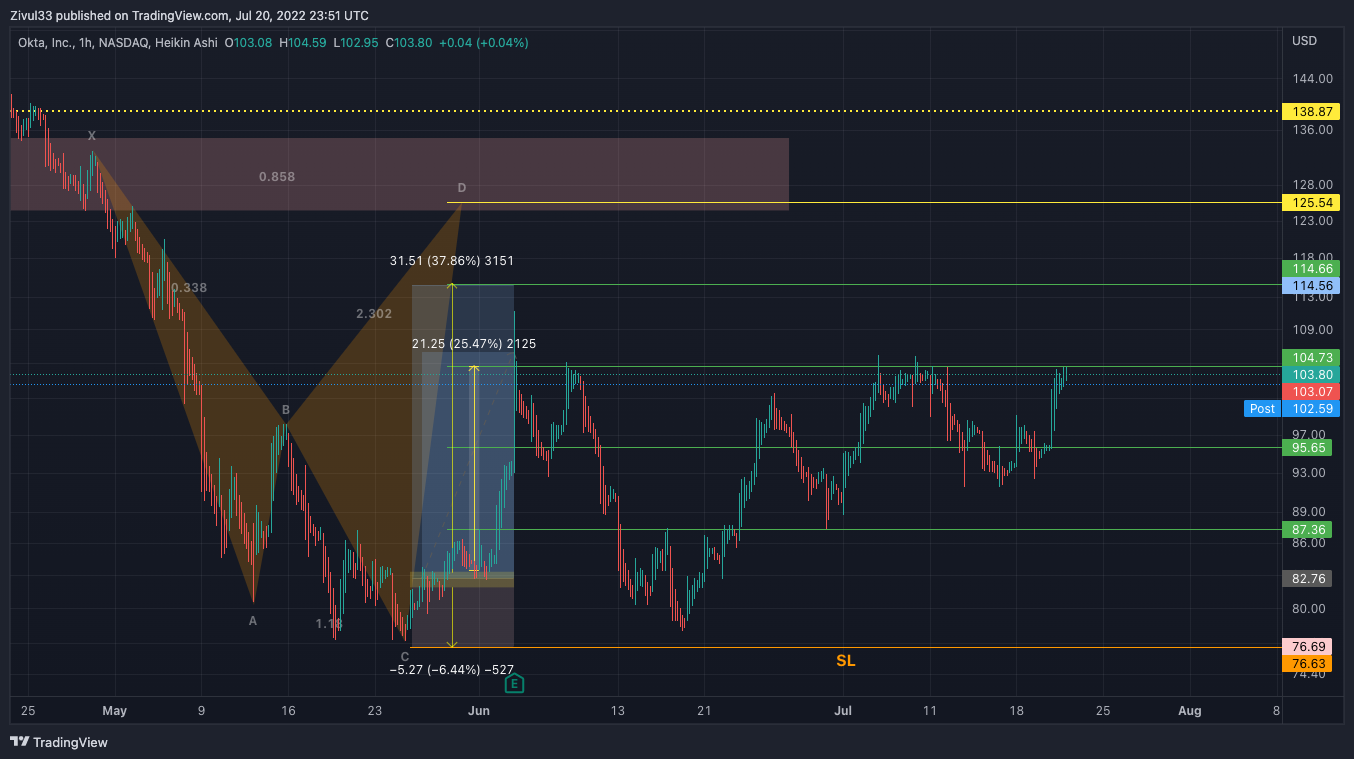Click the 136.00 price axis tick

(1312, 130)
